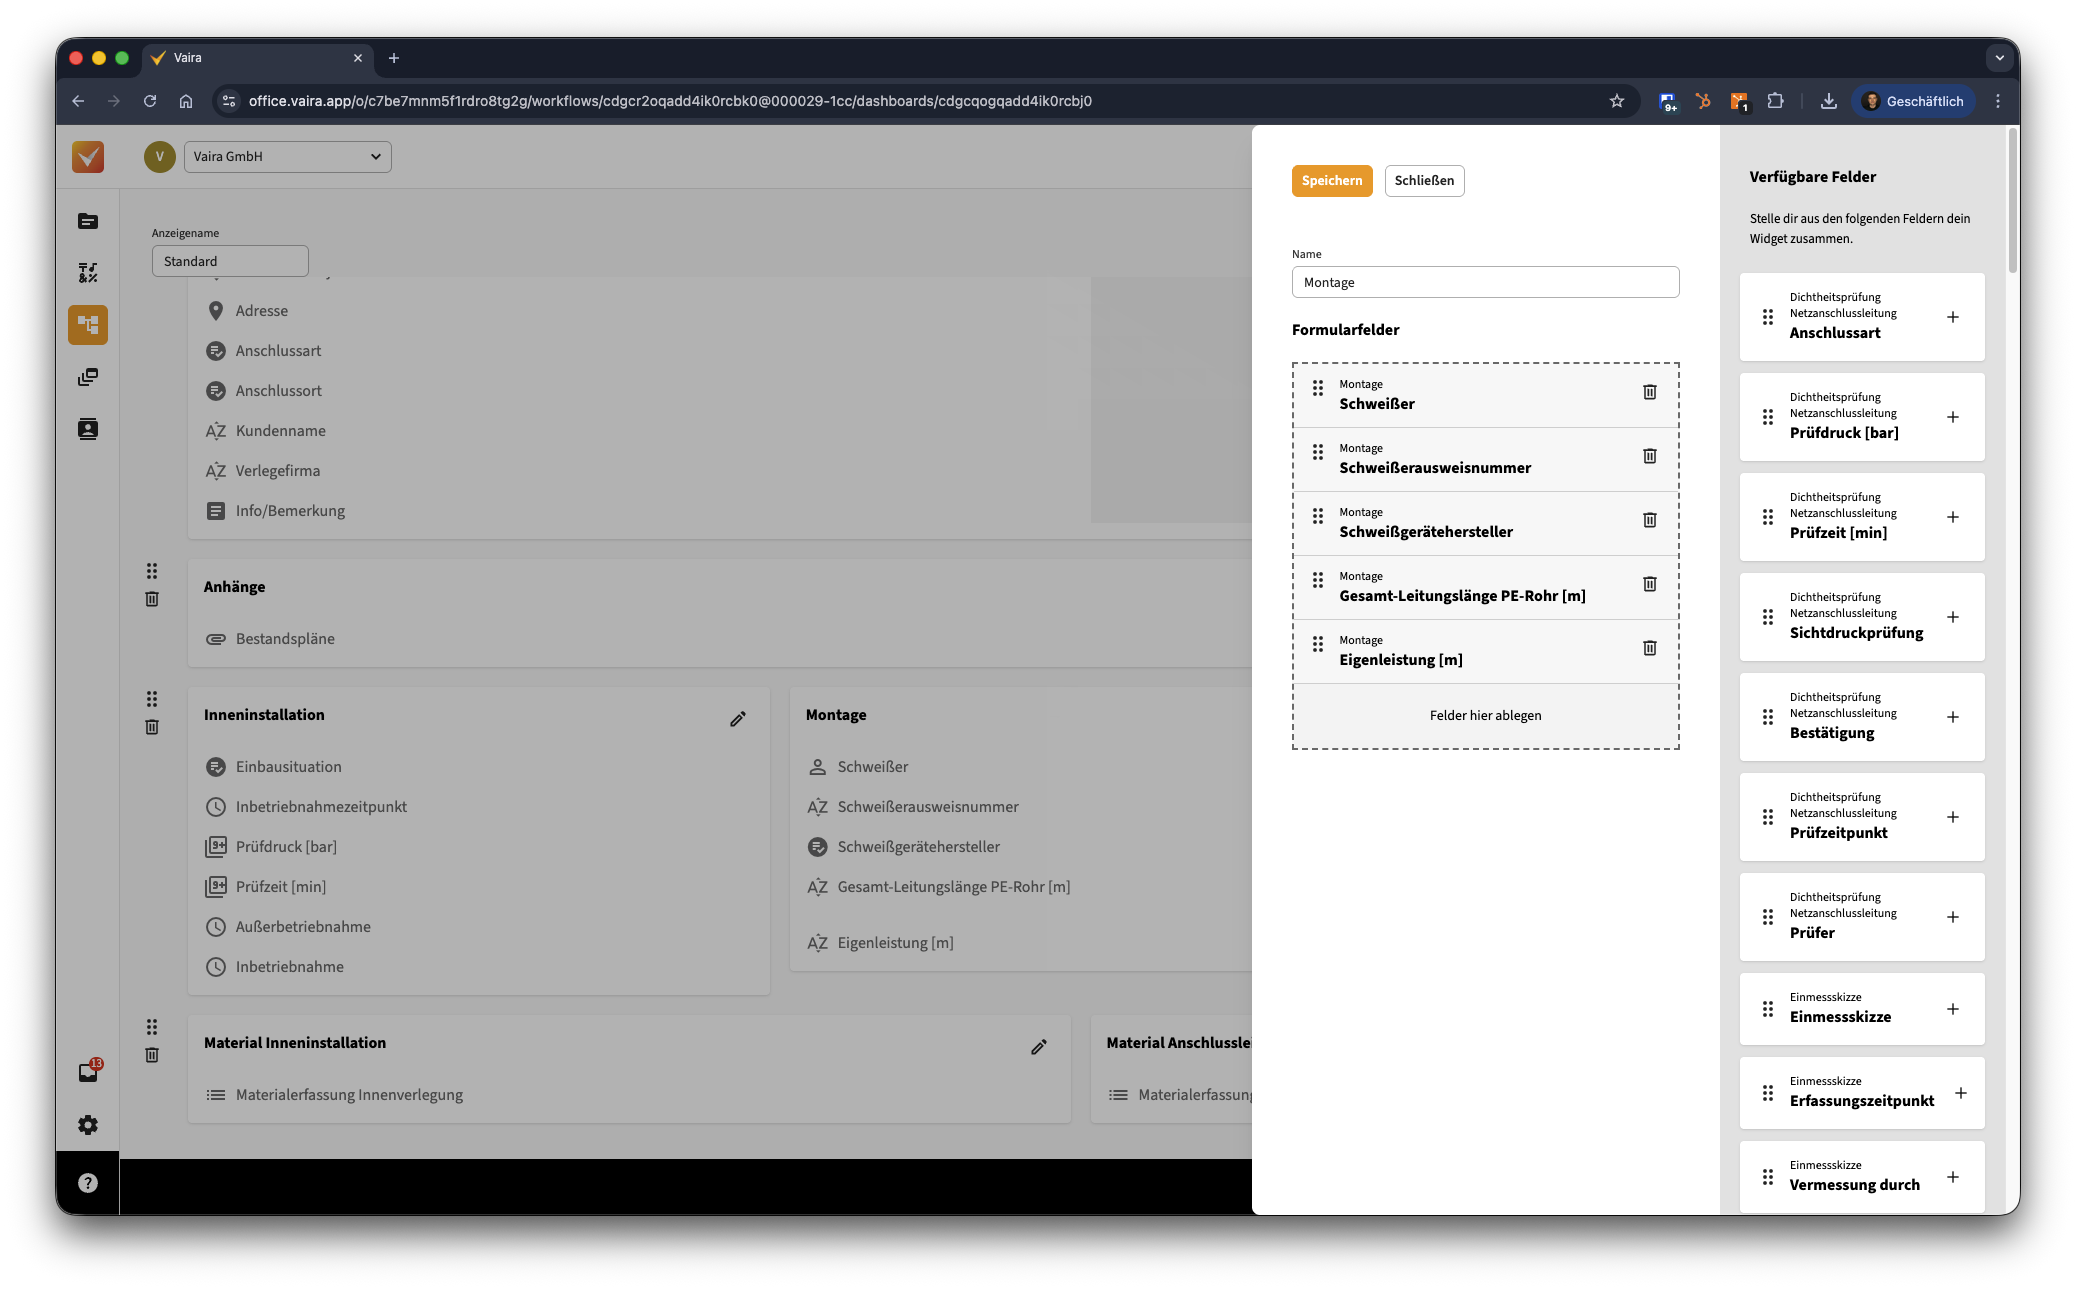
Task: Add the Einmessskizze field via plus
Action: (1952, 1009)
